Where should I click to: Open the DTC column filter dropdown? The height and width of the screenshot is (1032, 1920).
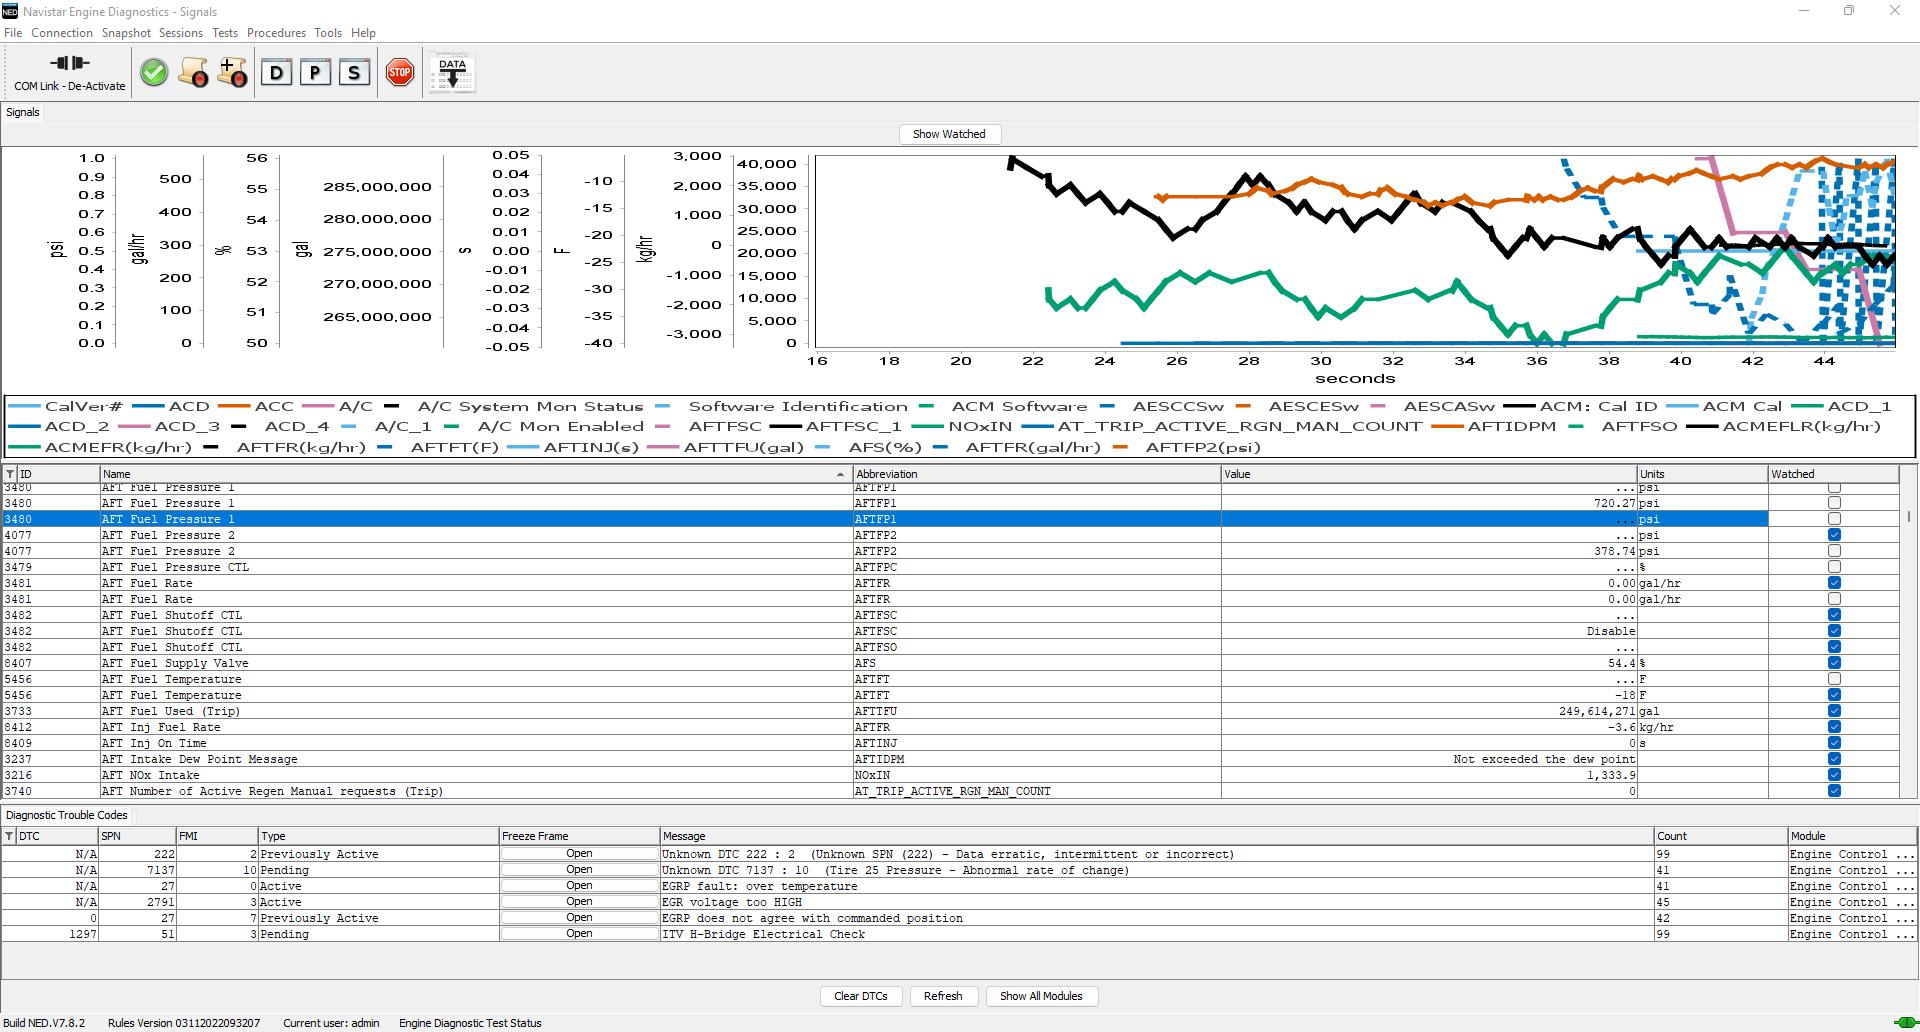tap(9, 836)
